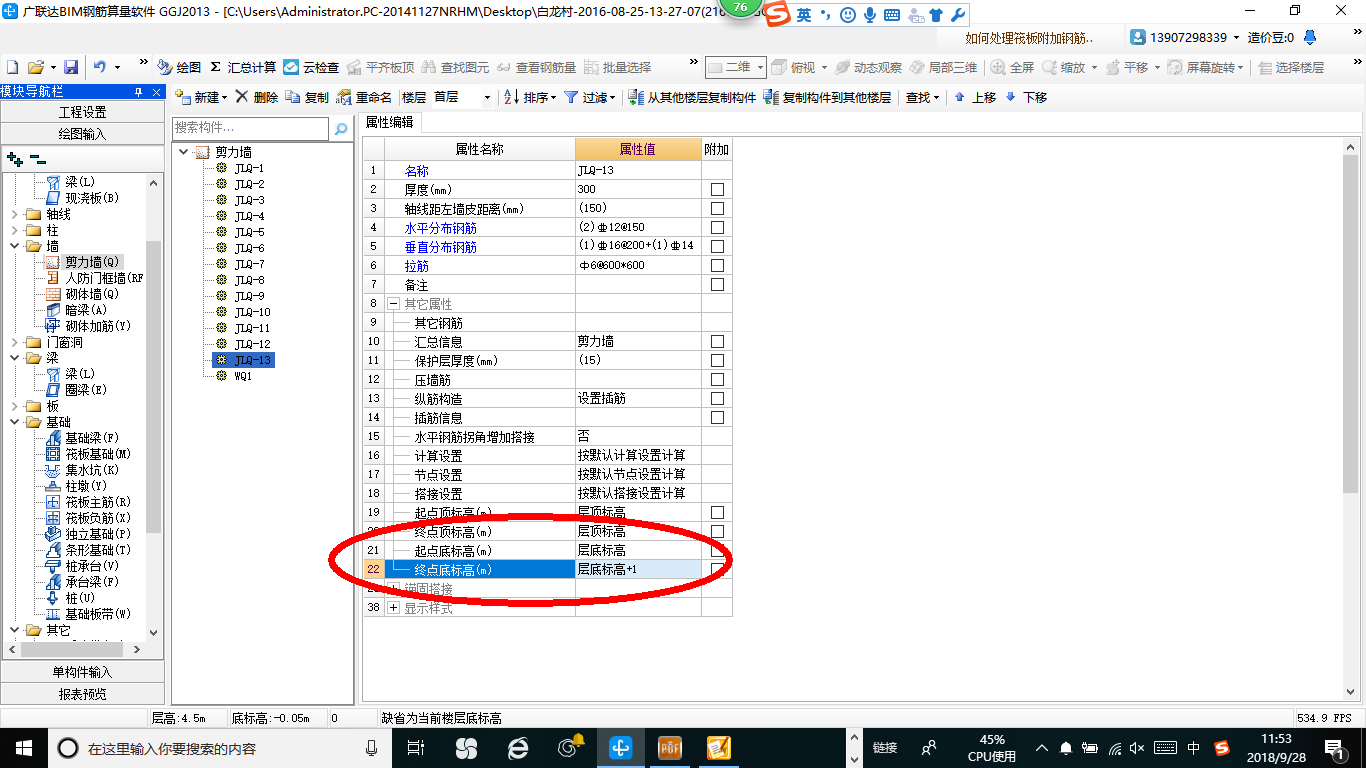Select component WQ1 in the list
Image resolution: width=1366 pixels, height=768 pixels.
pyautogui.click(x=243, y=376)
